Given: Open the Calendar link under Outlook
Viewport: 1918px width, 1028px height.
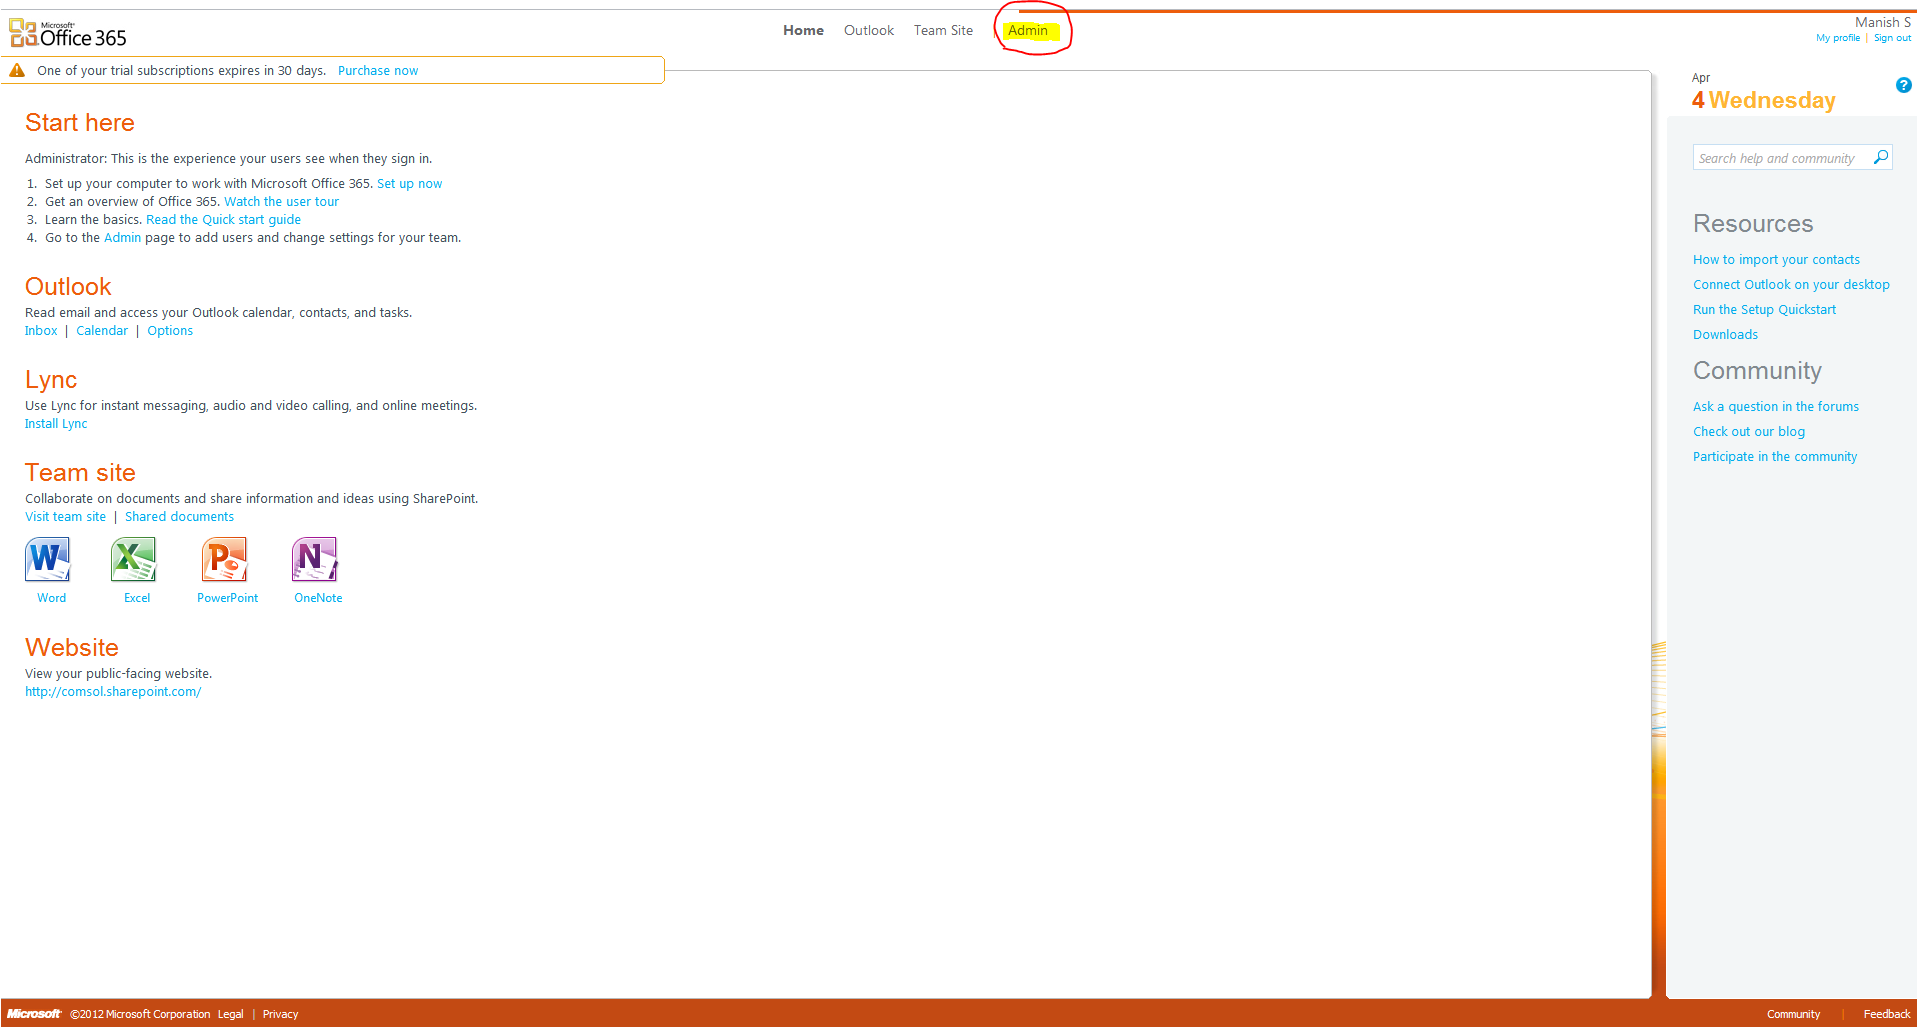Looking at the screenshot, I should pos(102,331).
